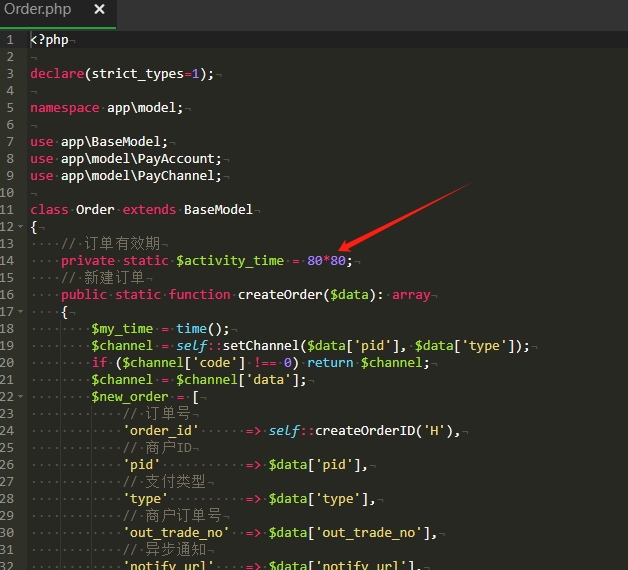Select the Order.php file tab
This screenshot has height=570, width=628.
pos(58,14)
